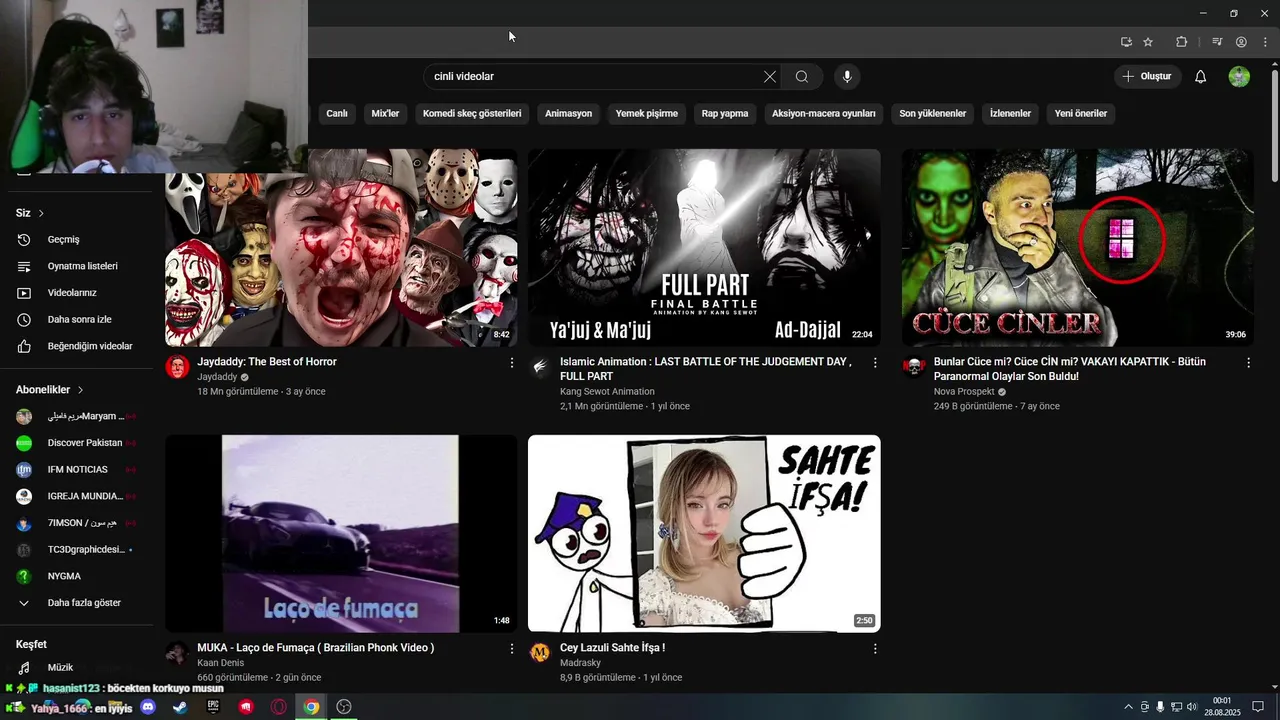Open Opera browser from the taskbar

click(279, 707)
